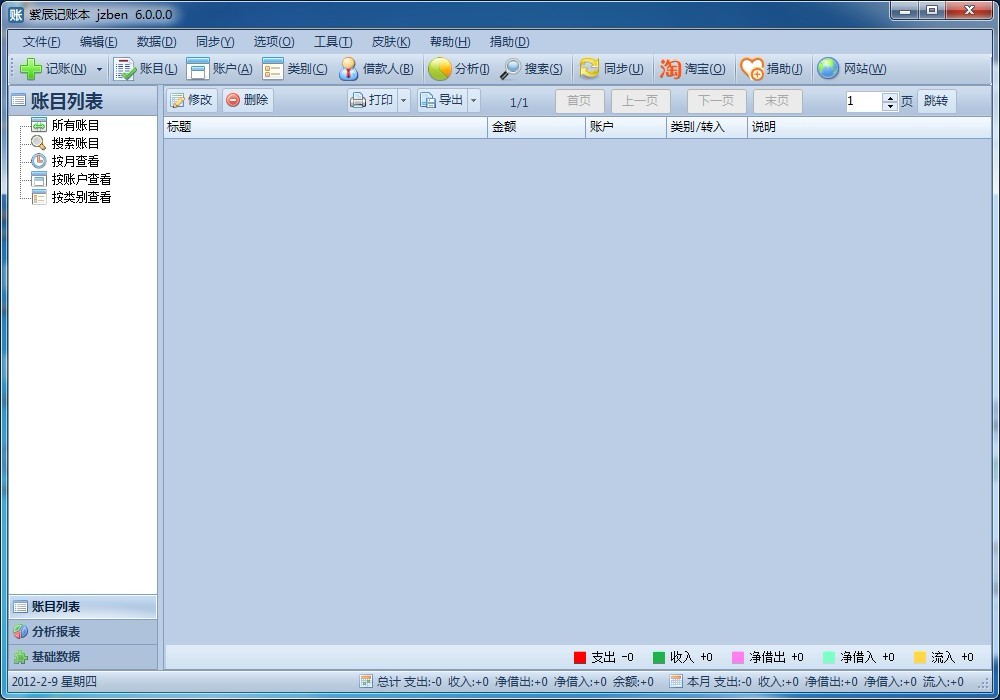The height and width of the screenshot is (700, 1000).
Task: Click the 借款人 borrower icon
Action: tap(348, 69)
